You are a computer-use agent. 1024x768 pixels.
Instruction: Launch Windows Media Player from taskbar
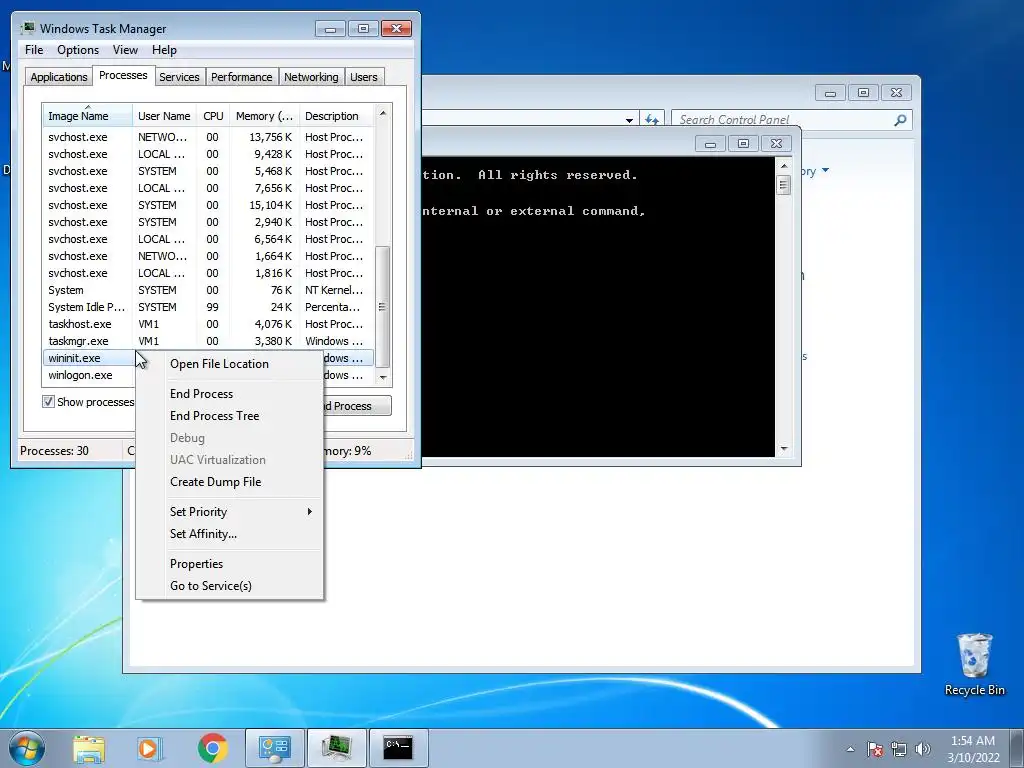(x=150, y=748)
